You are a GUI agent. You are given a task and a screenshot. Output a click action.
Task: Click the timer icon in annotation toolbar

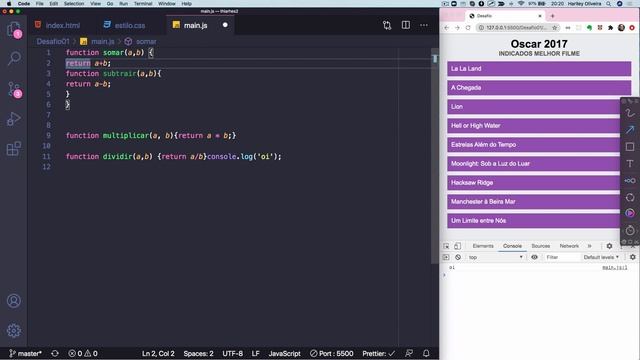pyautogui.click(x=630, y=230)
